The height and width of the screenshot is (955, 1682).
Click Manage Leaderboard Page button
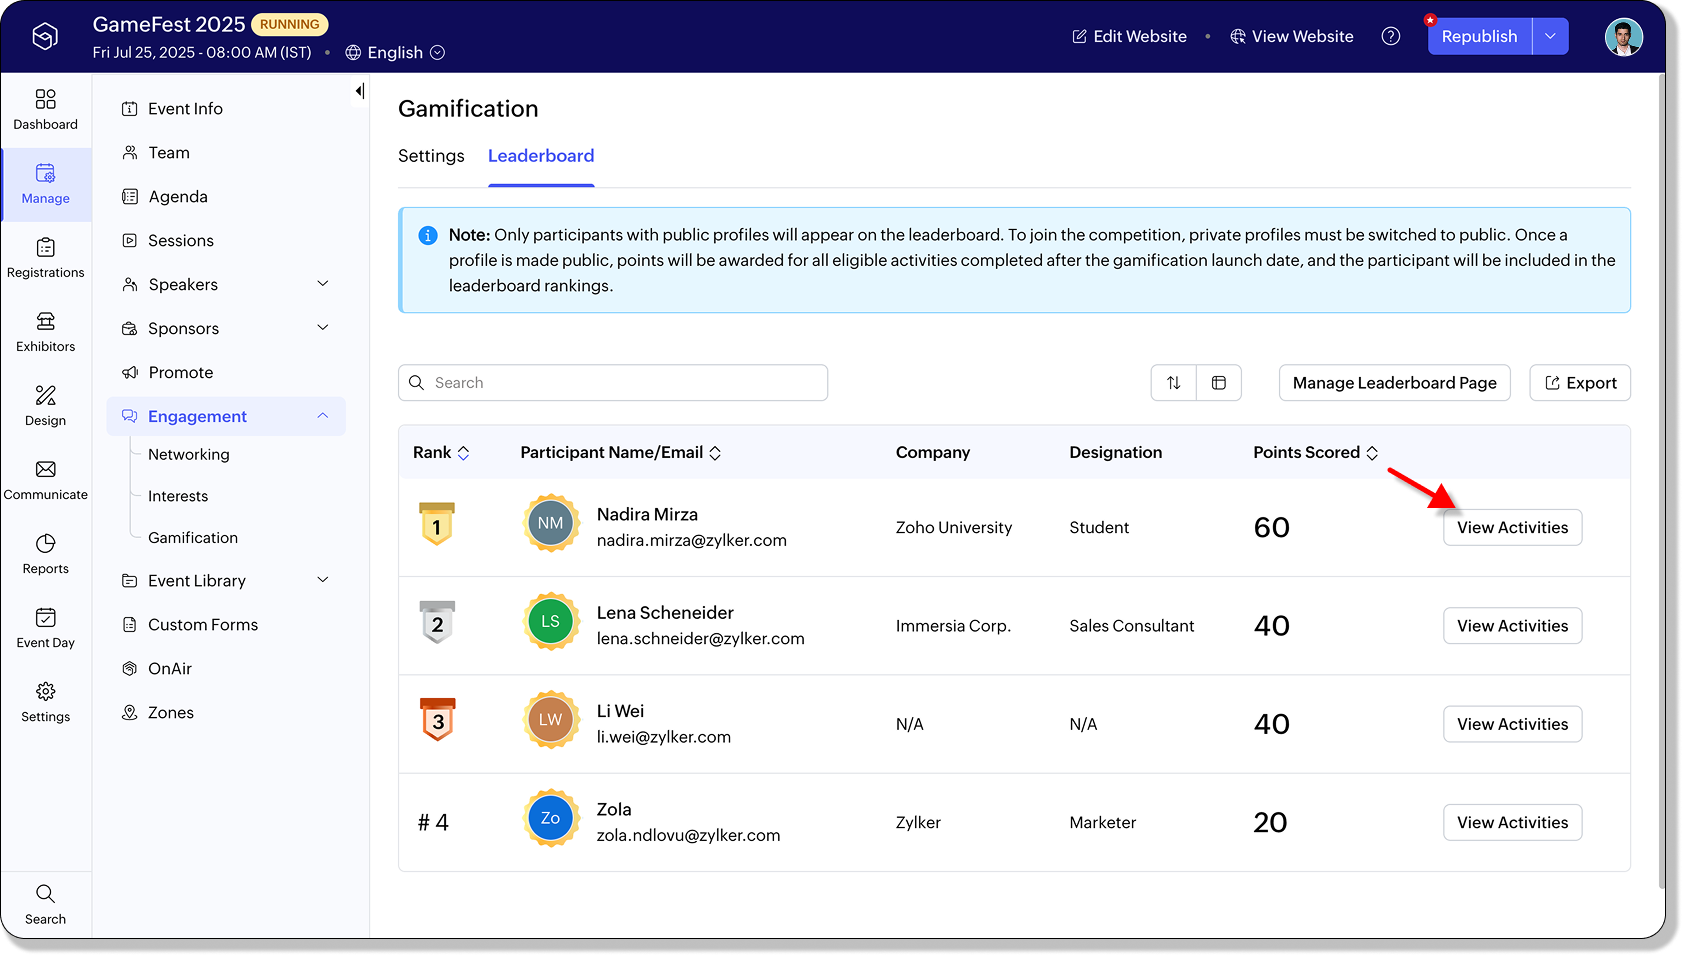[1394, 383]
